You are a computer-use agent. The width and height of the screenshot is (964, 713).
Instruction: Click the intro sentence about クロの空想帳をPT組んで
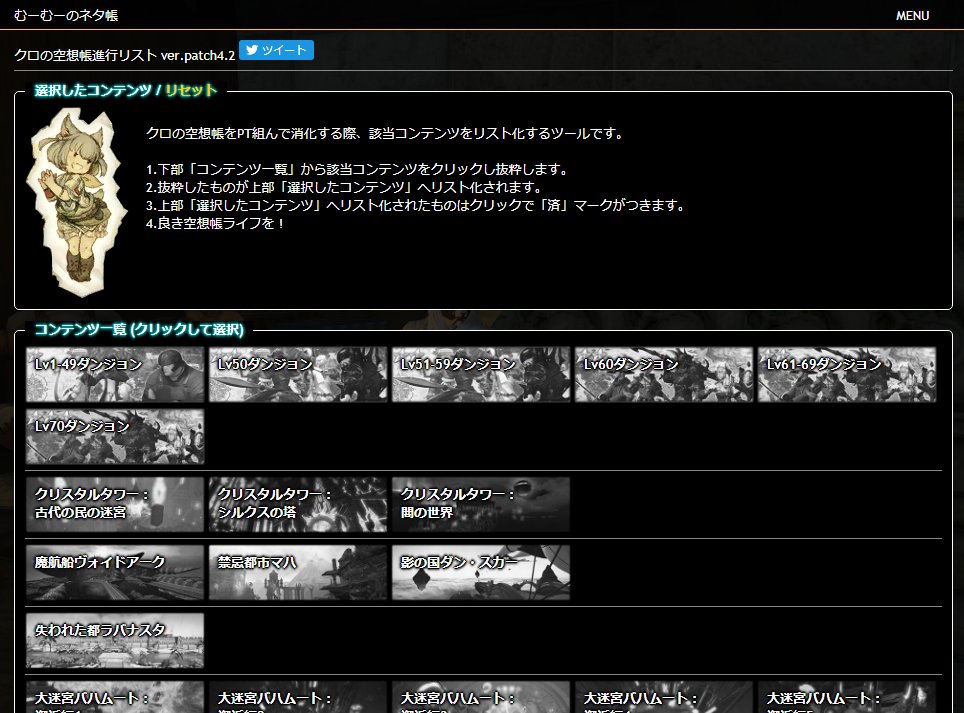tap(385, 133)
